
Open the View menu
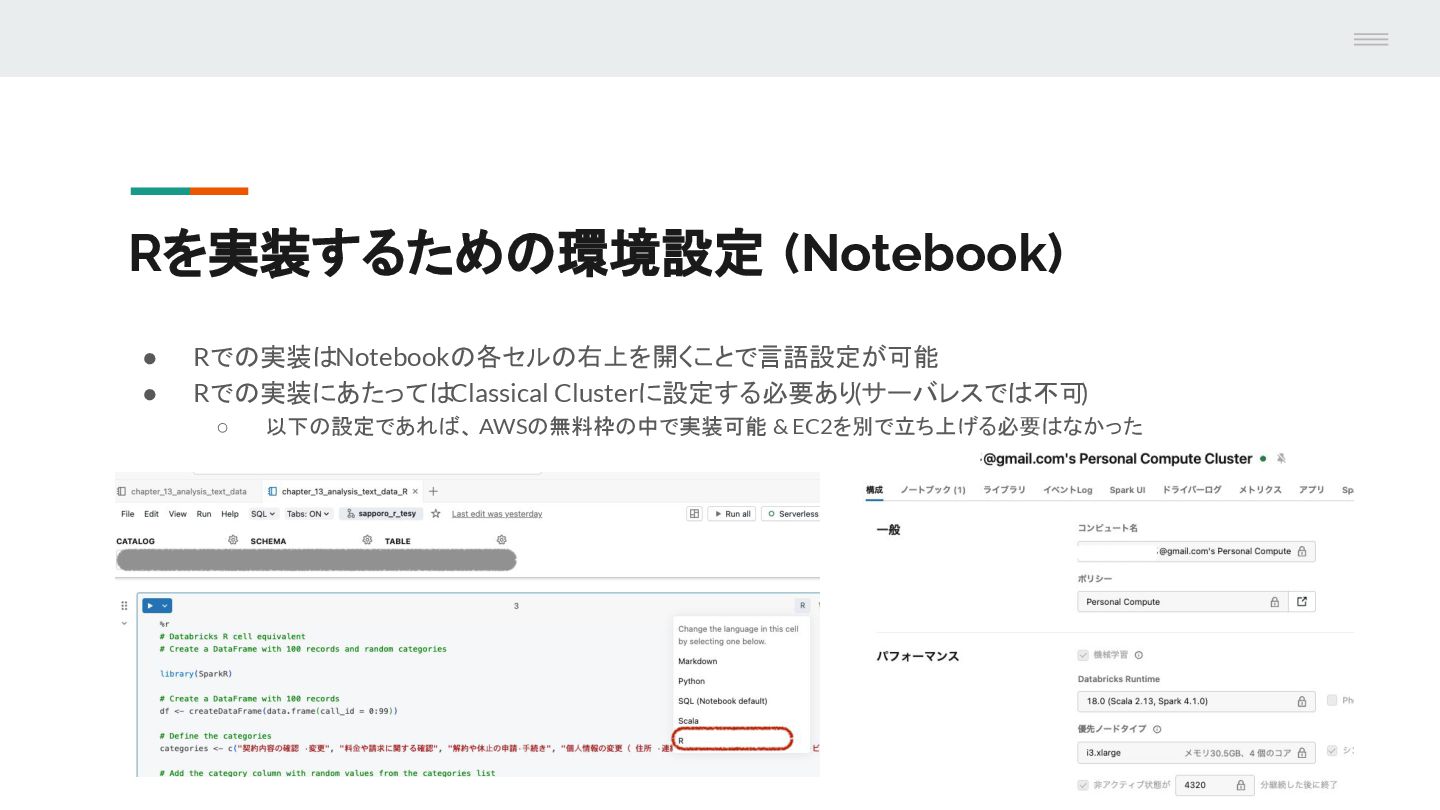177,514
